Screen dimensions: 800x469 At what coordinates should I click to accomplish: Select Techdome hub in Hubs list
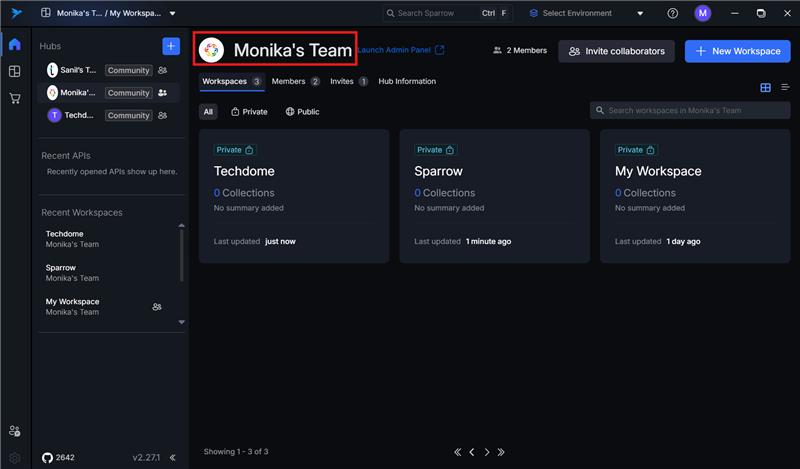tap(109, 115)
